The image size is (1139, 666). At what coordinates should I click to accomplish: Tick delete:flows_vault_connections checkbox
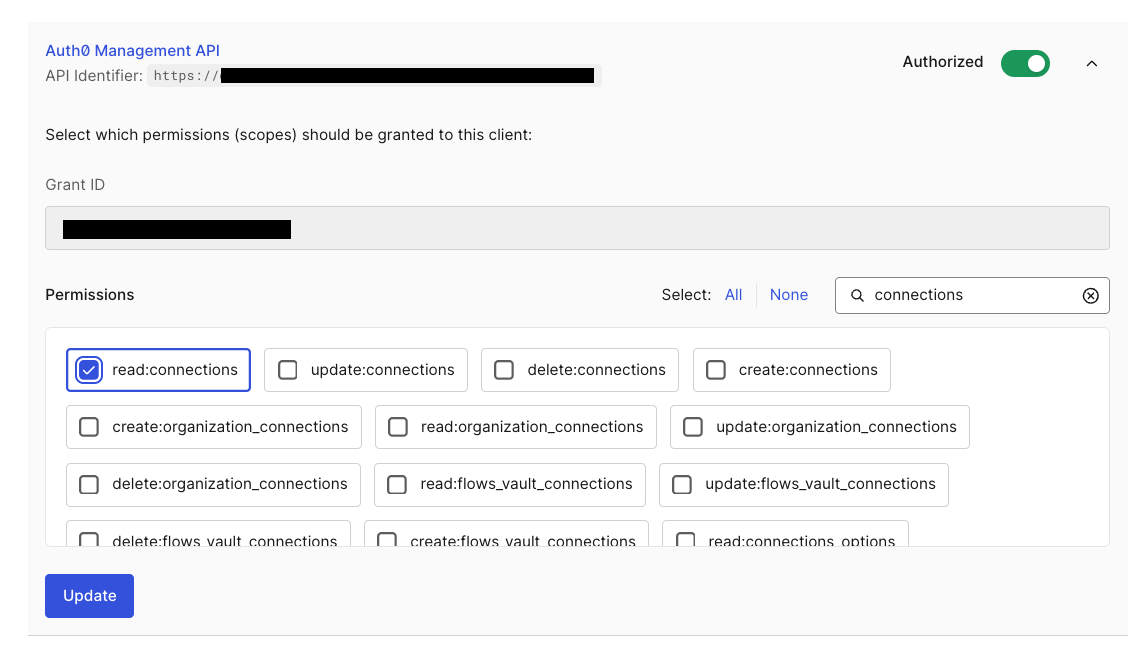[x=89, y=540]
